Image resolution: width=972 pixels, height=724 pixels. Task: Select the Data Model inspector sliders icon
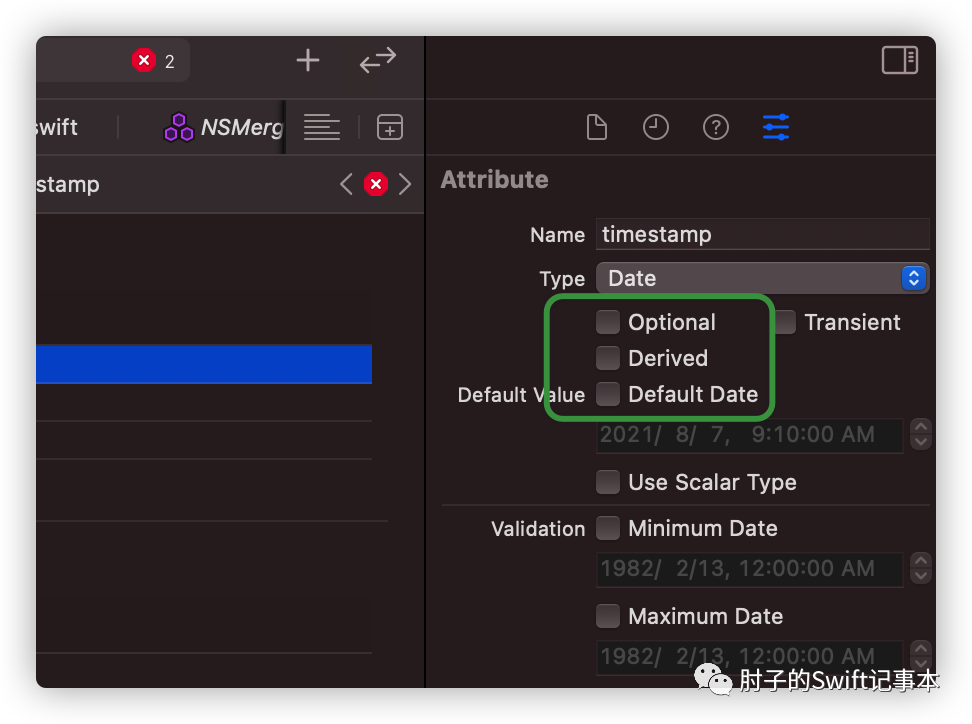pos(775,127)
